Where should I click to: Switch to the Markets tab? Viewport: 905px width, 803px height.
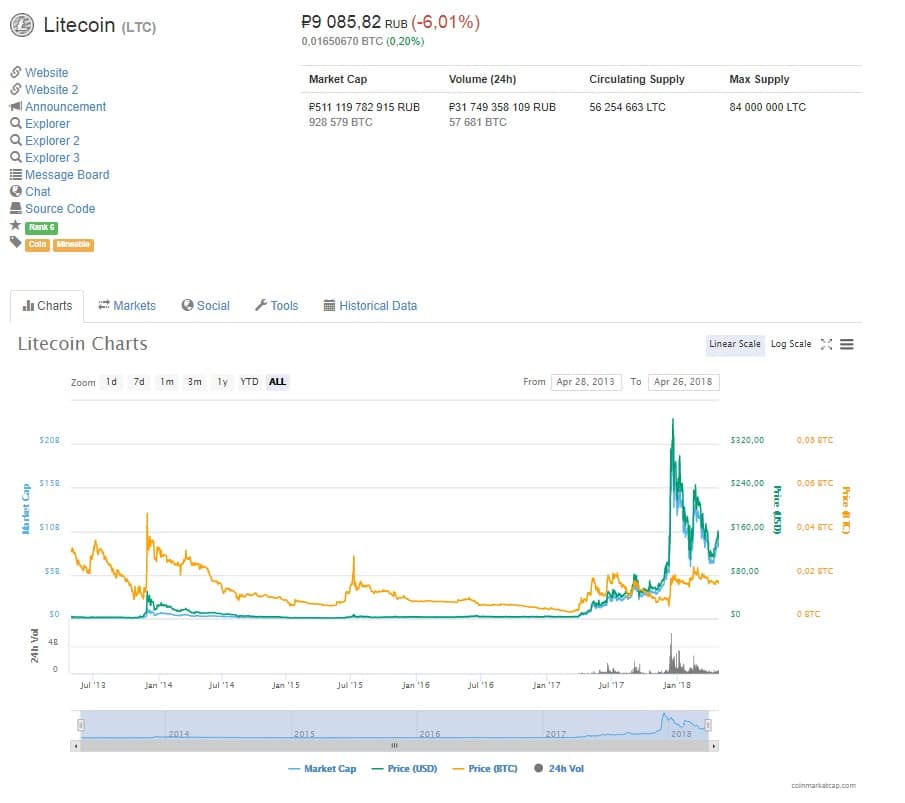(x=127, y=306)
